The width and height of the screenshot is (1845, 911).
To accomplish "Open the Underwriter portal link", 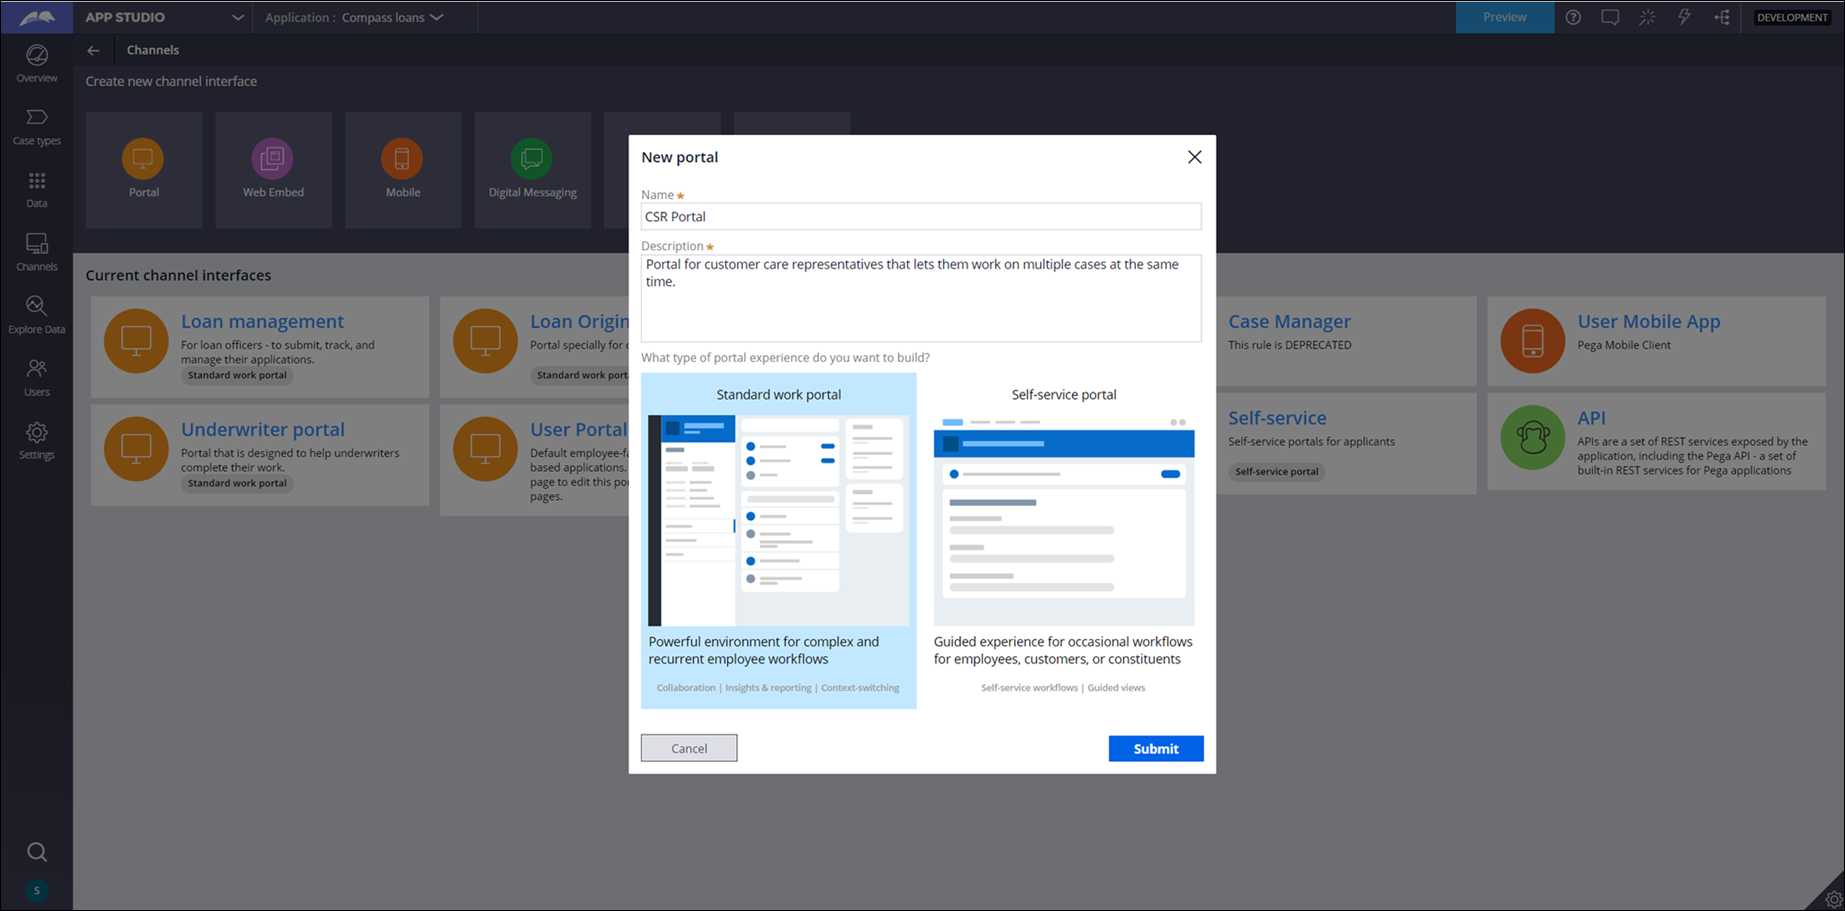I will coord(263,429).
